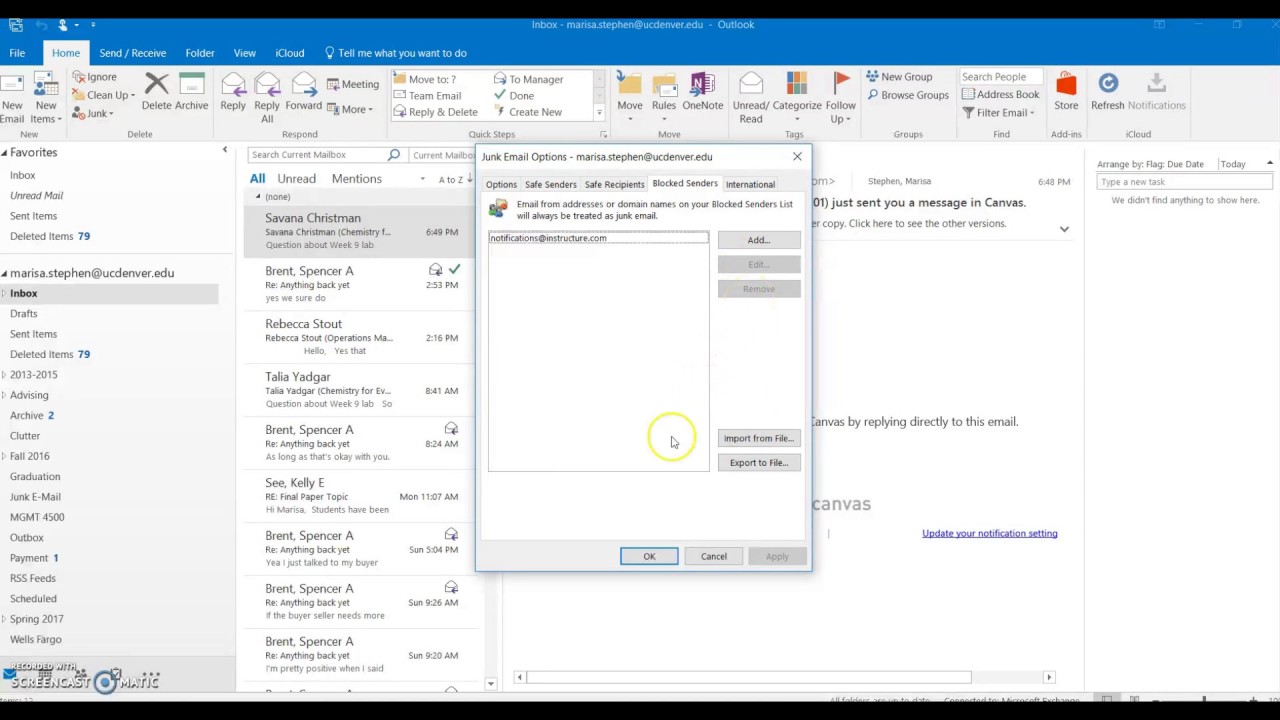Click the New Email icon

(12, 97)
